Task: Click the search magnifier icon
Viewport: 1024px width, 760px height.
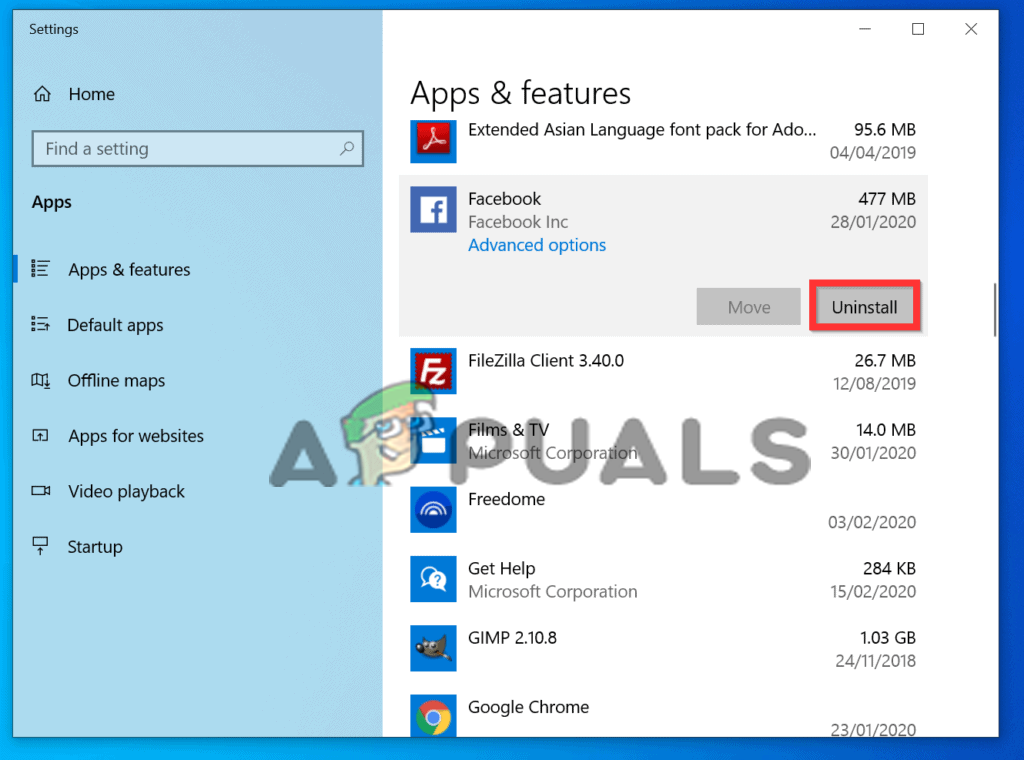Action: pos(347,148)
